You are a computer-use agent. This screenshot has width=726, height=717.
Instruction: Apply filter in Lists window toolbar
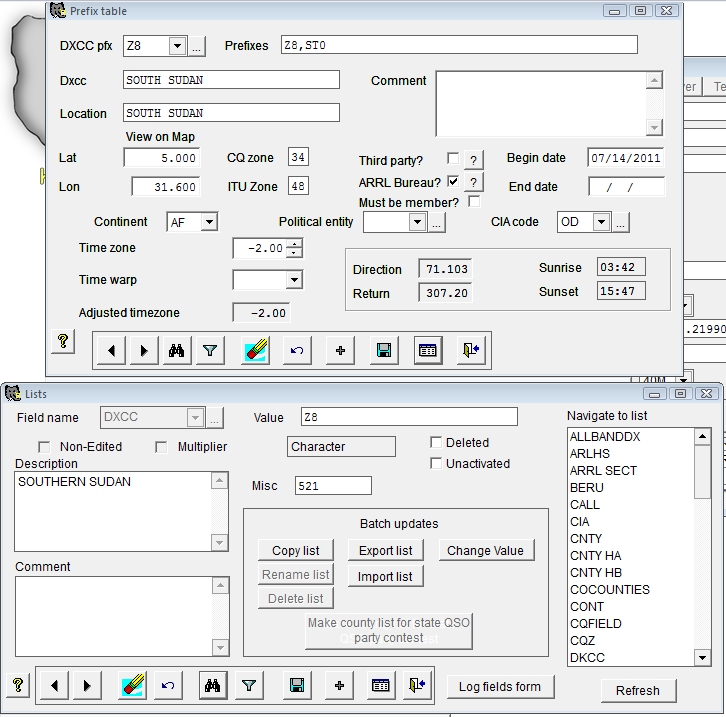point(249,686)
